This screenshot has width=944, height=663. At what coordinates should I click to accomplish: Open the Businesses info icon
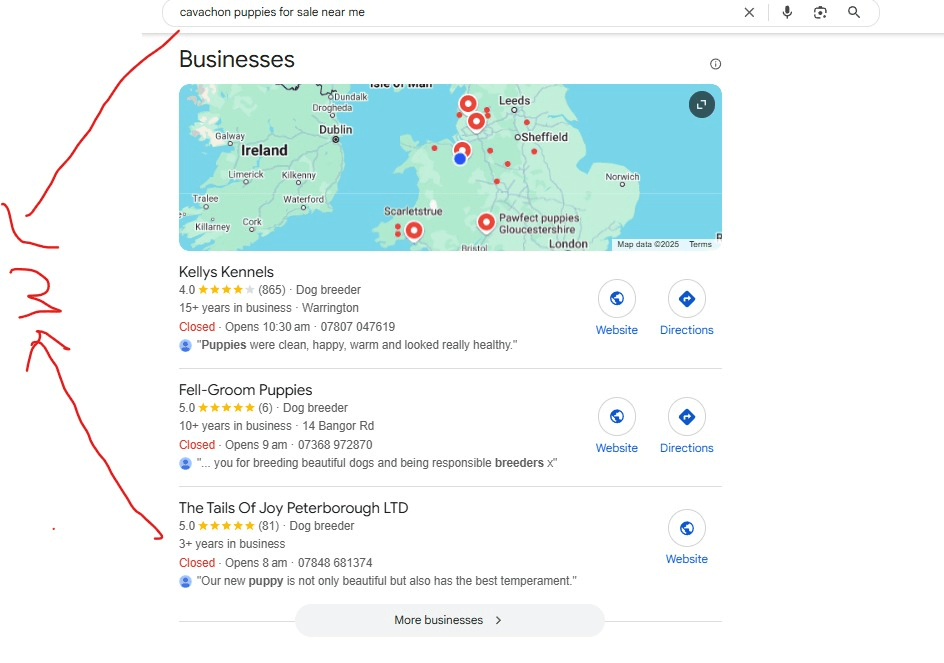point(715,64)
